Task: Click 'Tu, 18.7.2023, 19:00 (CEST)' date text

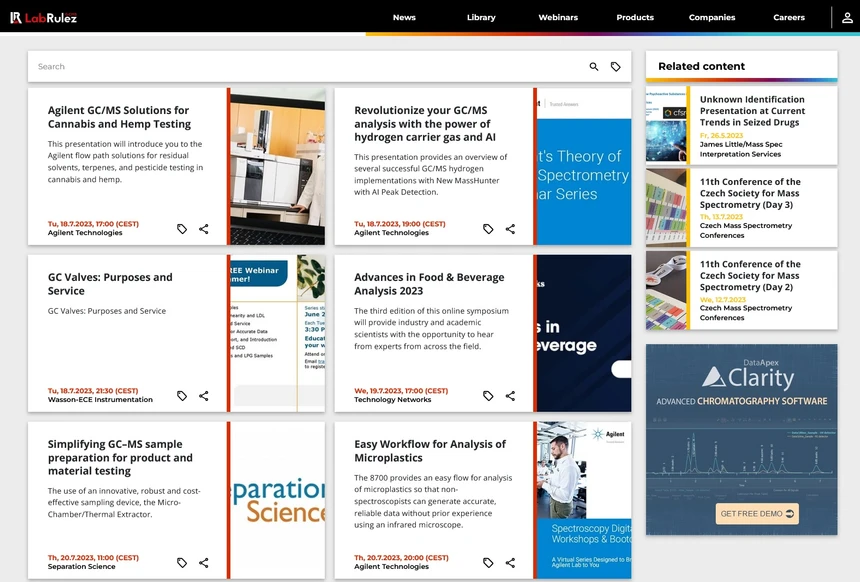Action: 400,224
